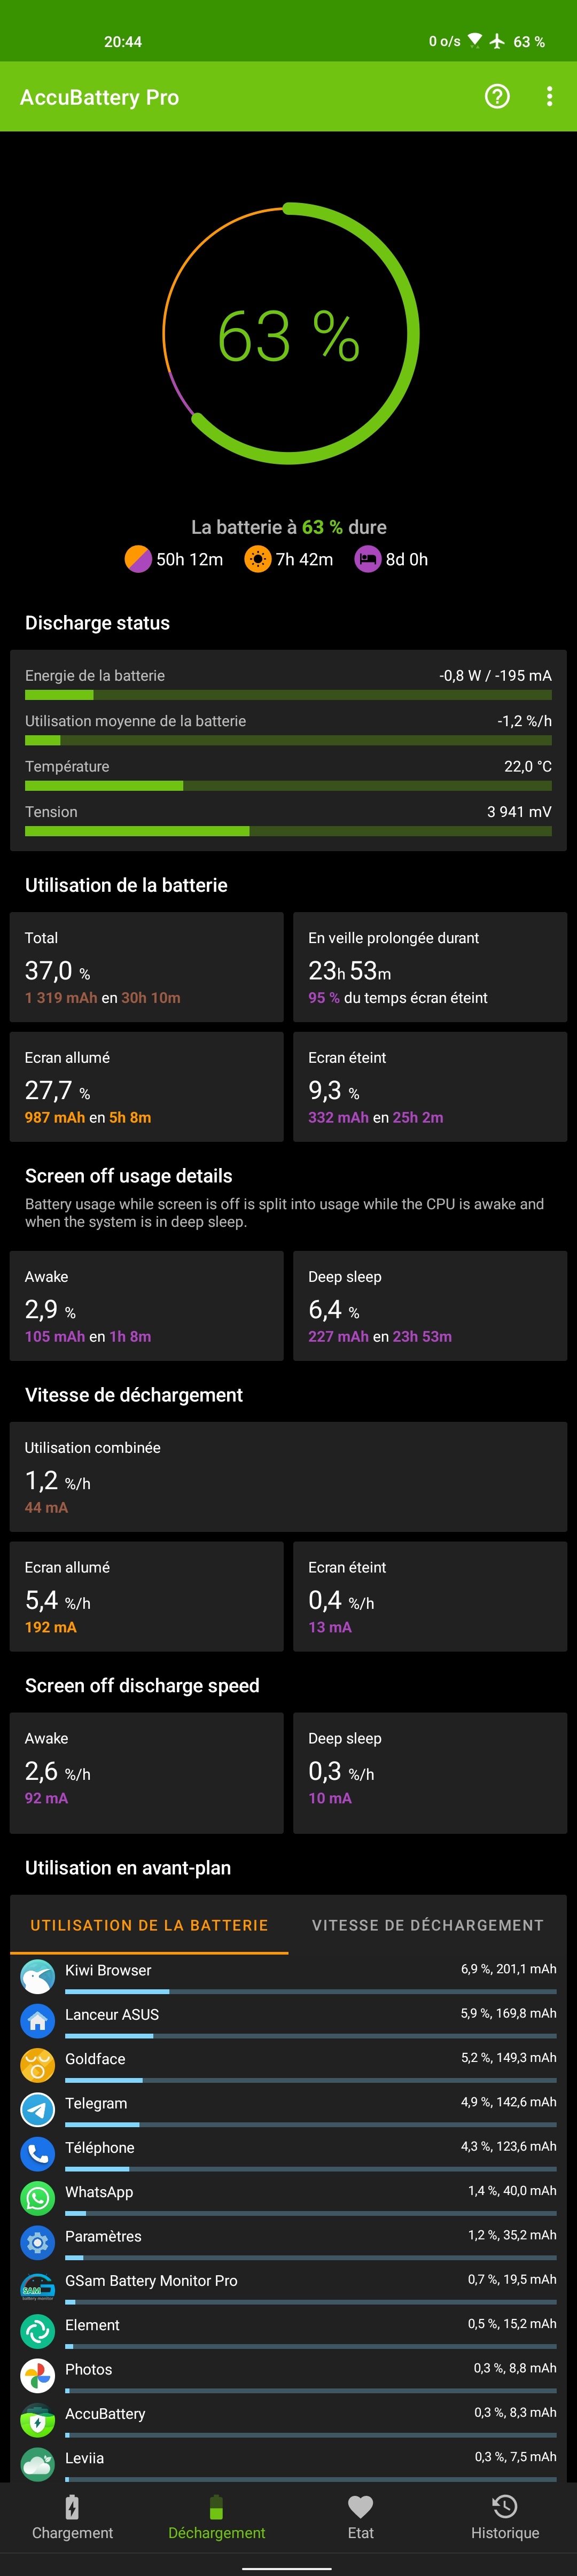This screenshot has height=2576, width=577.
Task: Open the Etat health section
Action: (x=360, y=2517)
